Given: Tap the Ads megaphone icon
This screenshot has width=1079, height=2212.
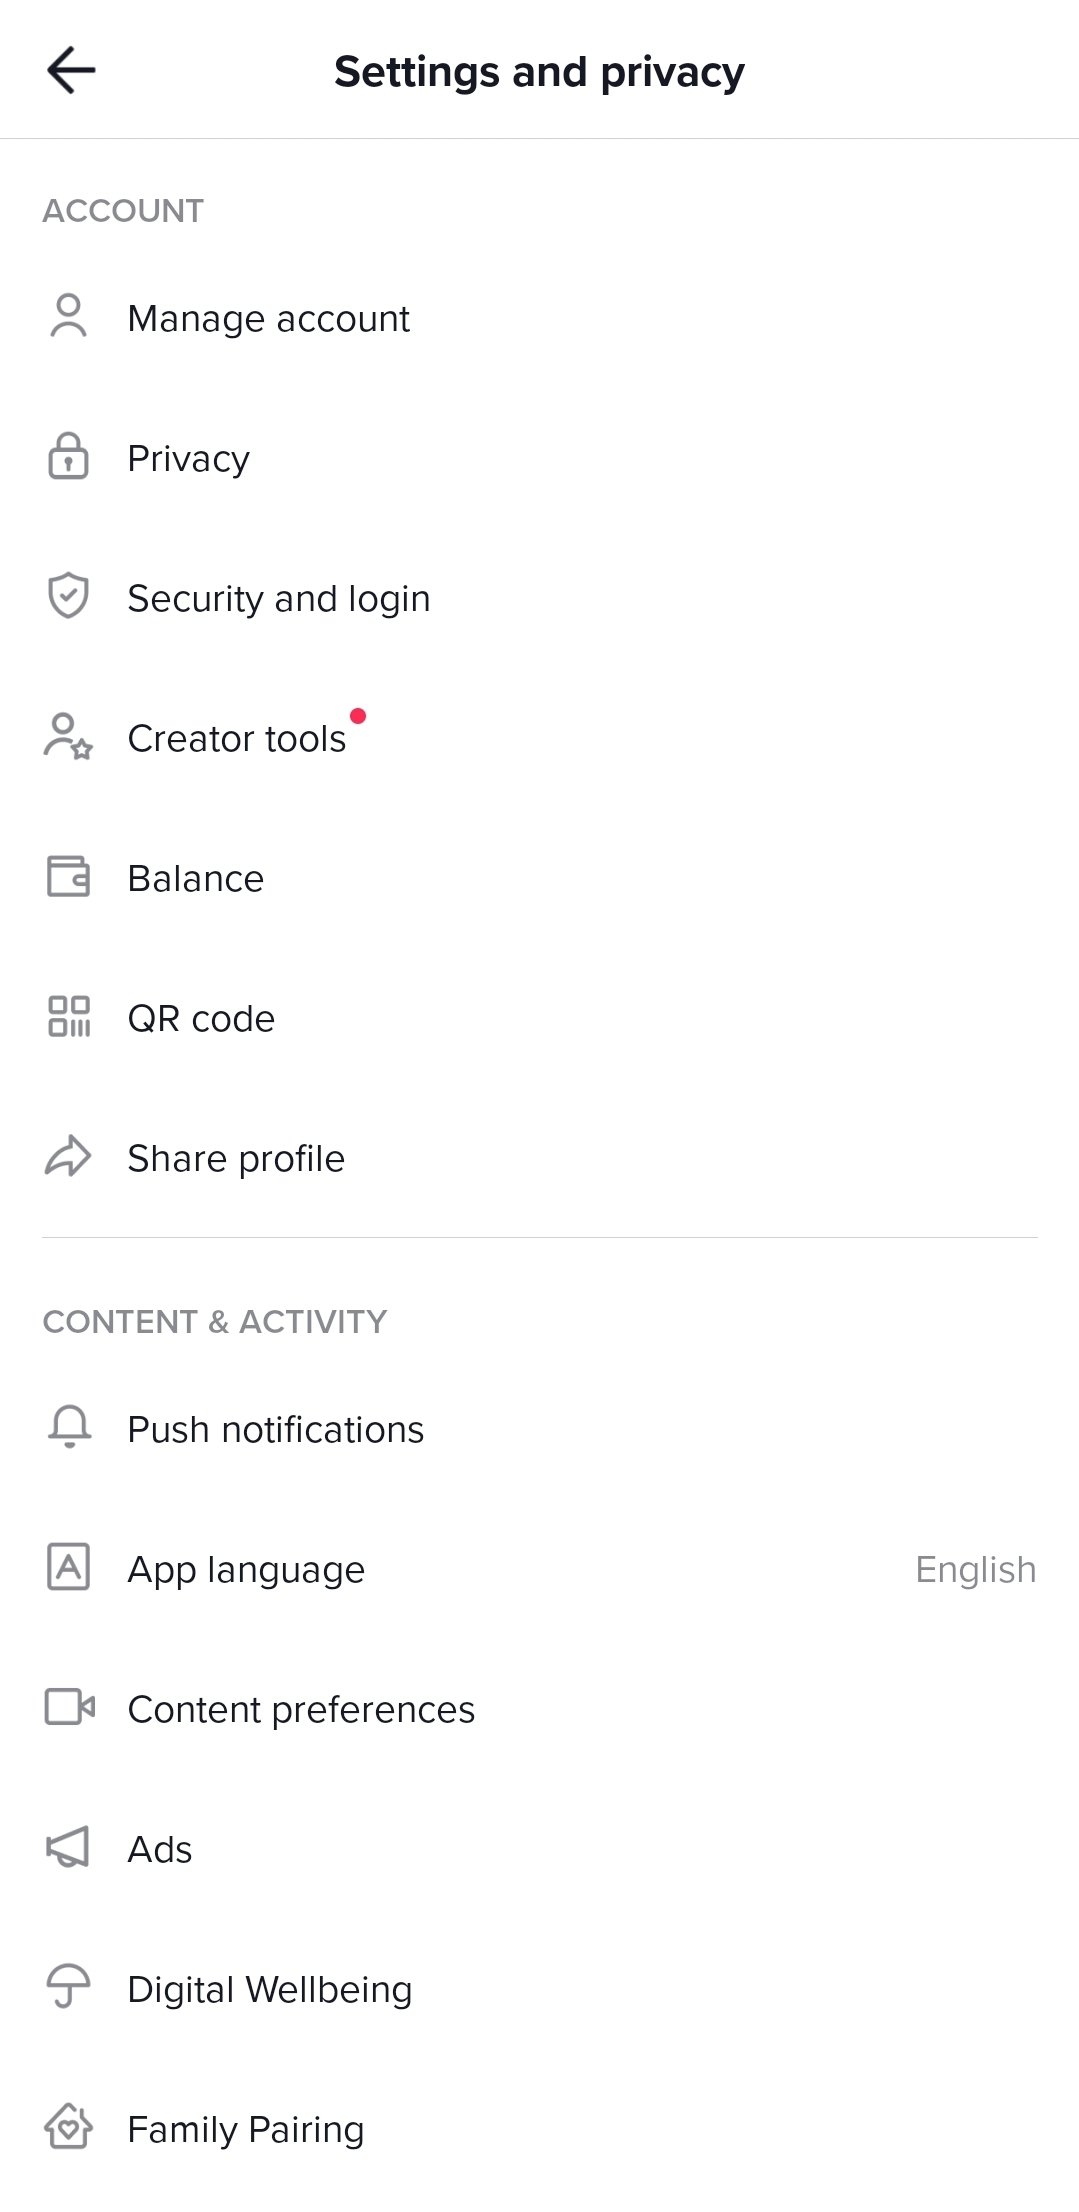Looking at the screenshot, I should coord(68,1848).
